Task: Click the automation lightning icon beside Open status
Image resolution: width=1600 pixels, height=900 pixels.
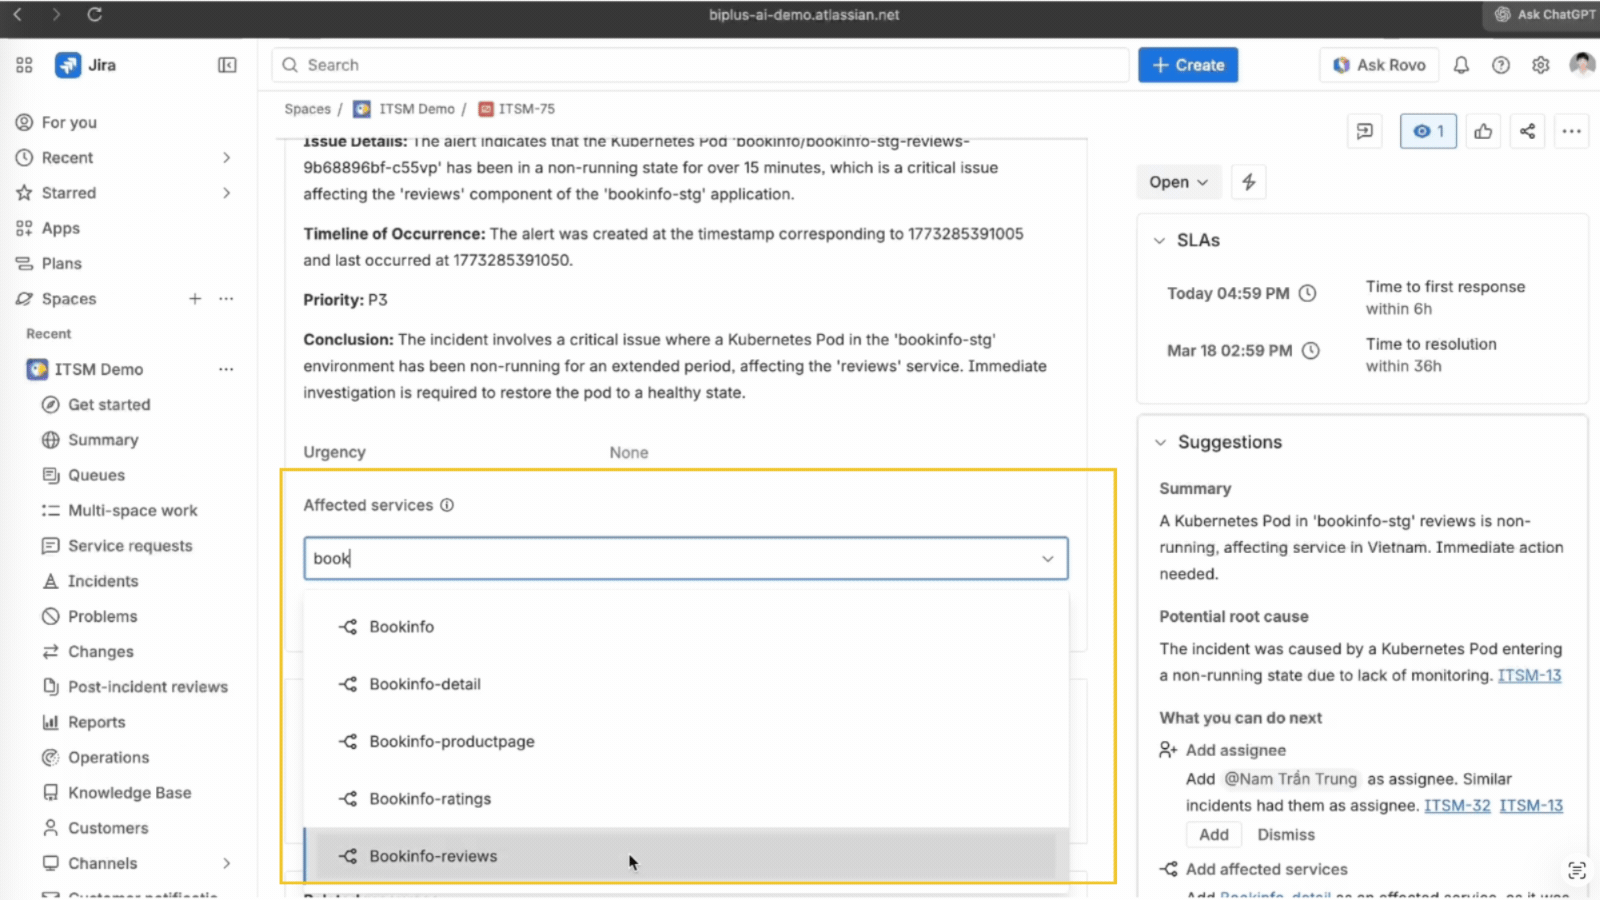Action: point(1248,181)
